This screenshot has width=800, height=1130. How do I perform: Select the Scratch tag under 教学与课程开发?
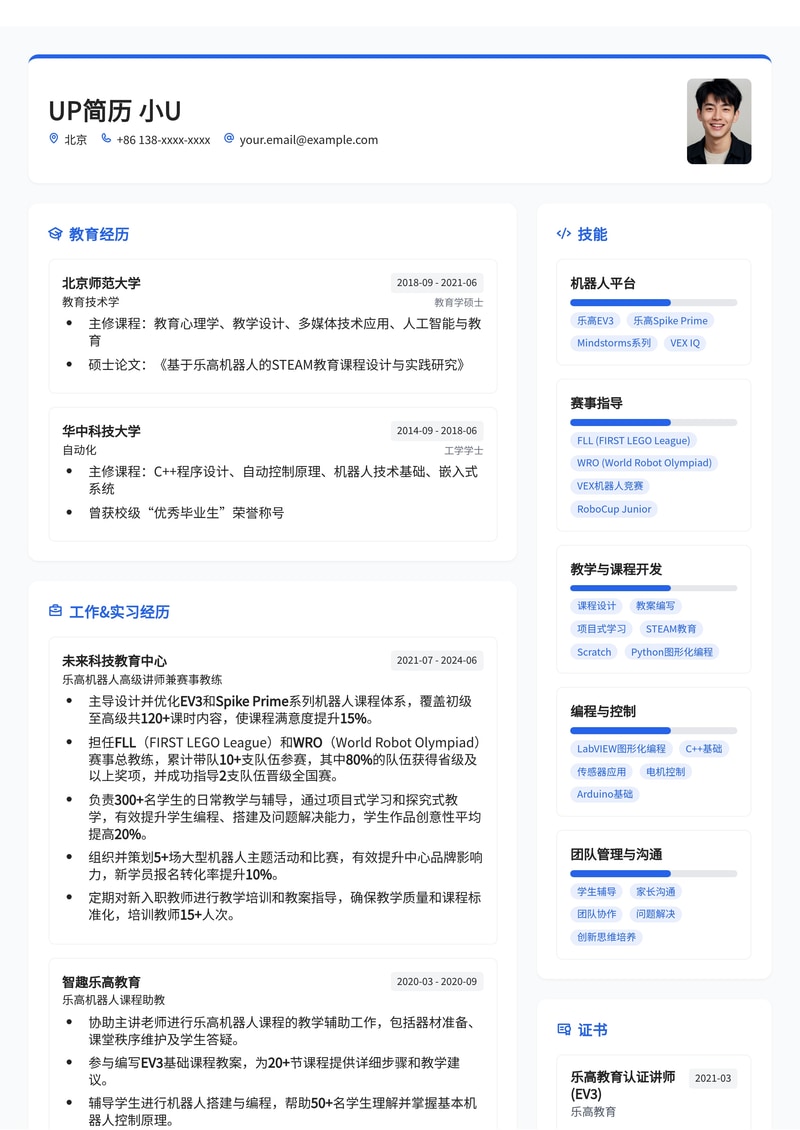(594, 652)
